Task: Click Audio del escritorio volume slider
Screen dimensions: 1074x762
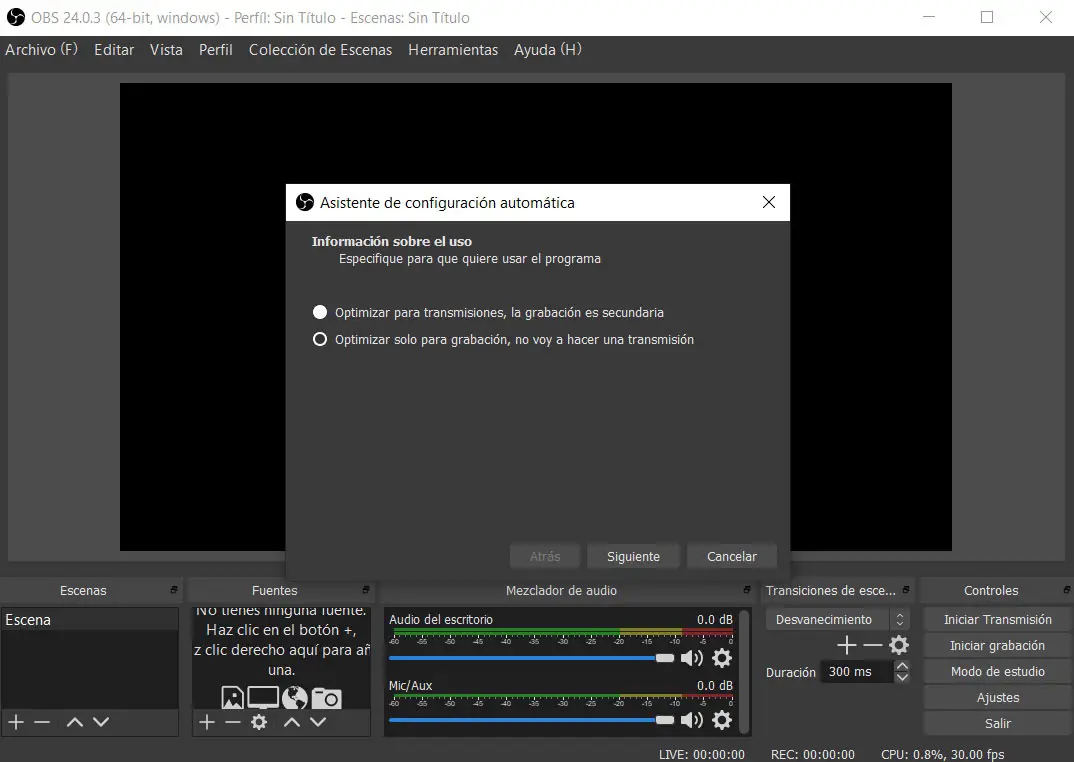Action: (532, 658)
